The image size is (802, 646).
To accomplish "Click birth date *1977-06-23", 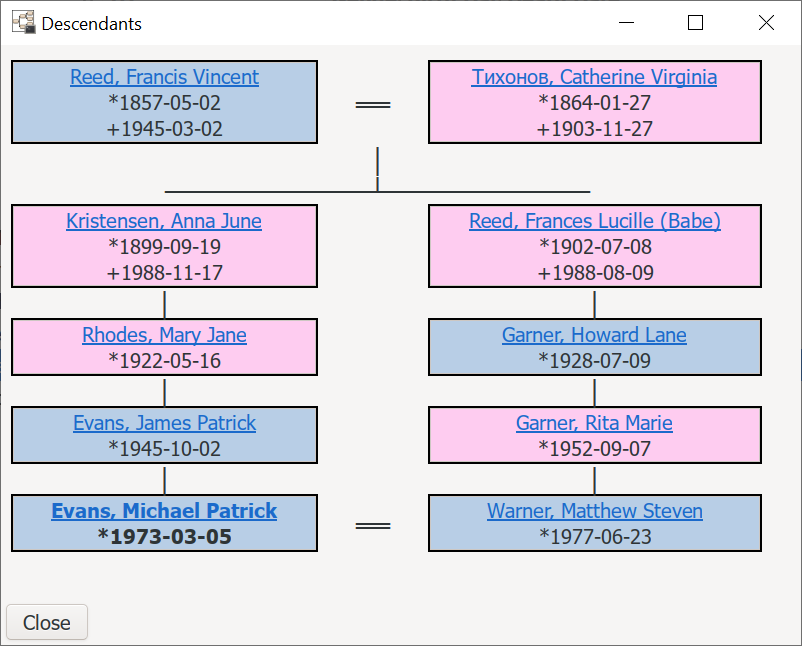I will (595, 538).
